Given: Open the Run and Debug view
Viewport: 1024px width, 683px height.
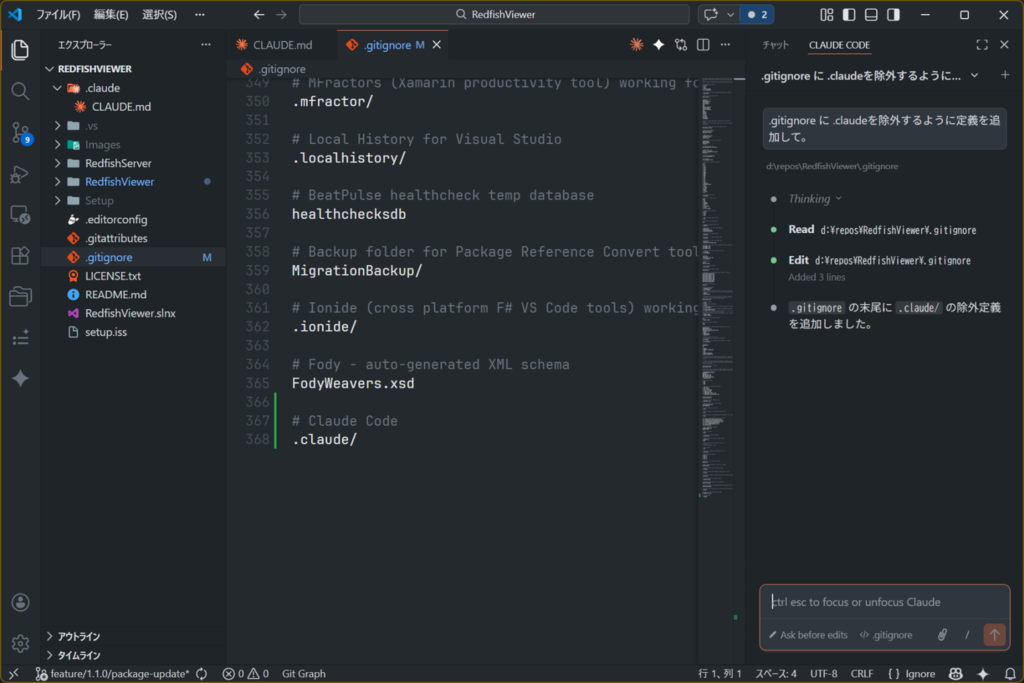Looking at the screenshot, I should click(x=20, y=174).
